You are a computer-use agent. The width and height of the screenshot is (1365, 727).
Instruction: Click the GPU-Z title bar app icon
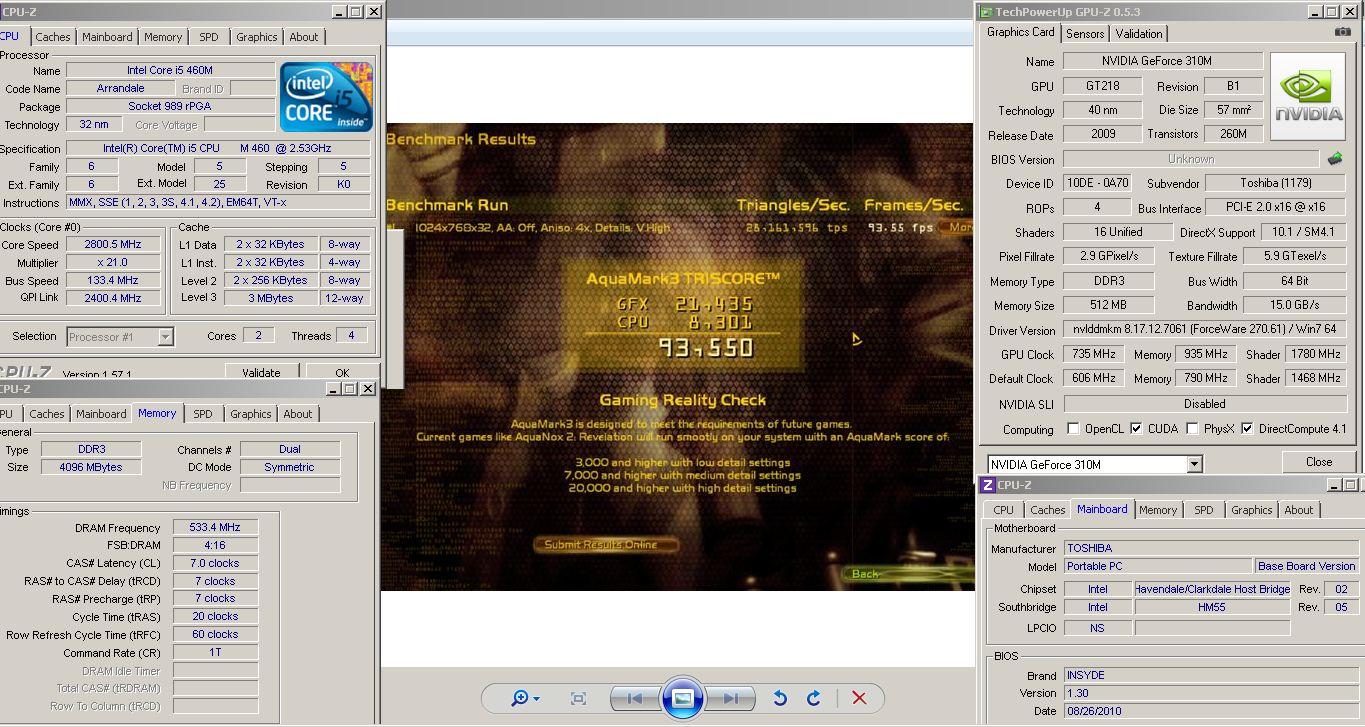pos(986,12)
